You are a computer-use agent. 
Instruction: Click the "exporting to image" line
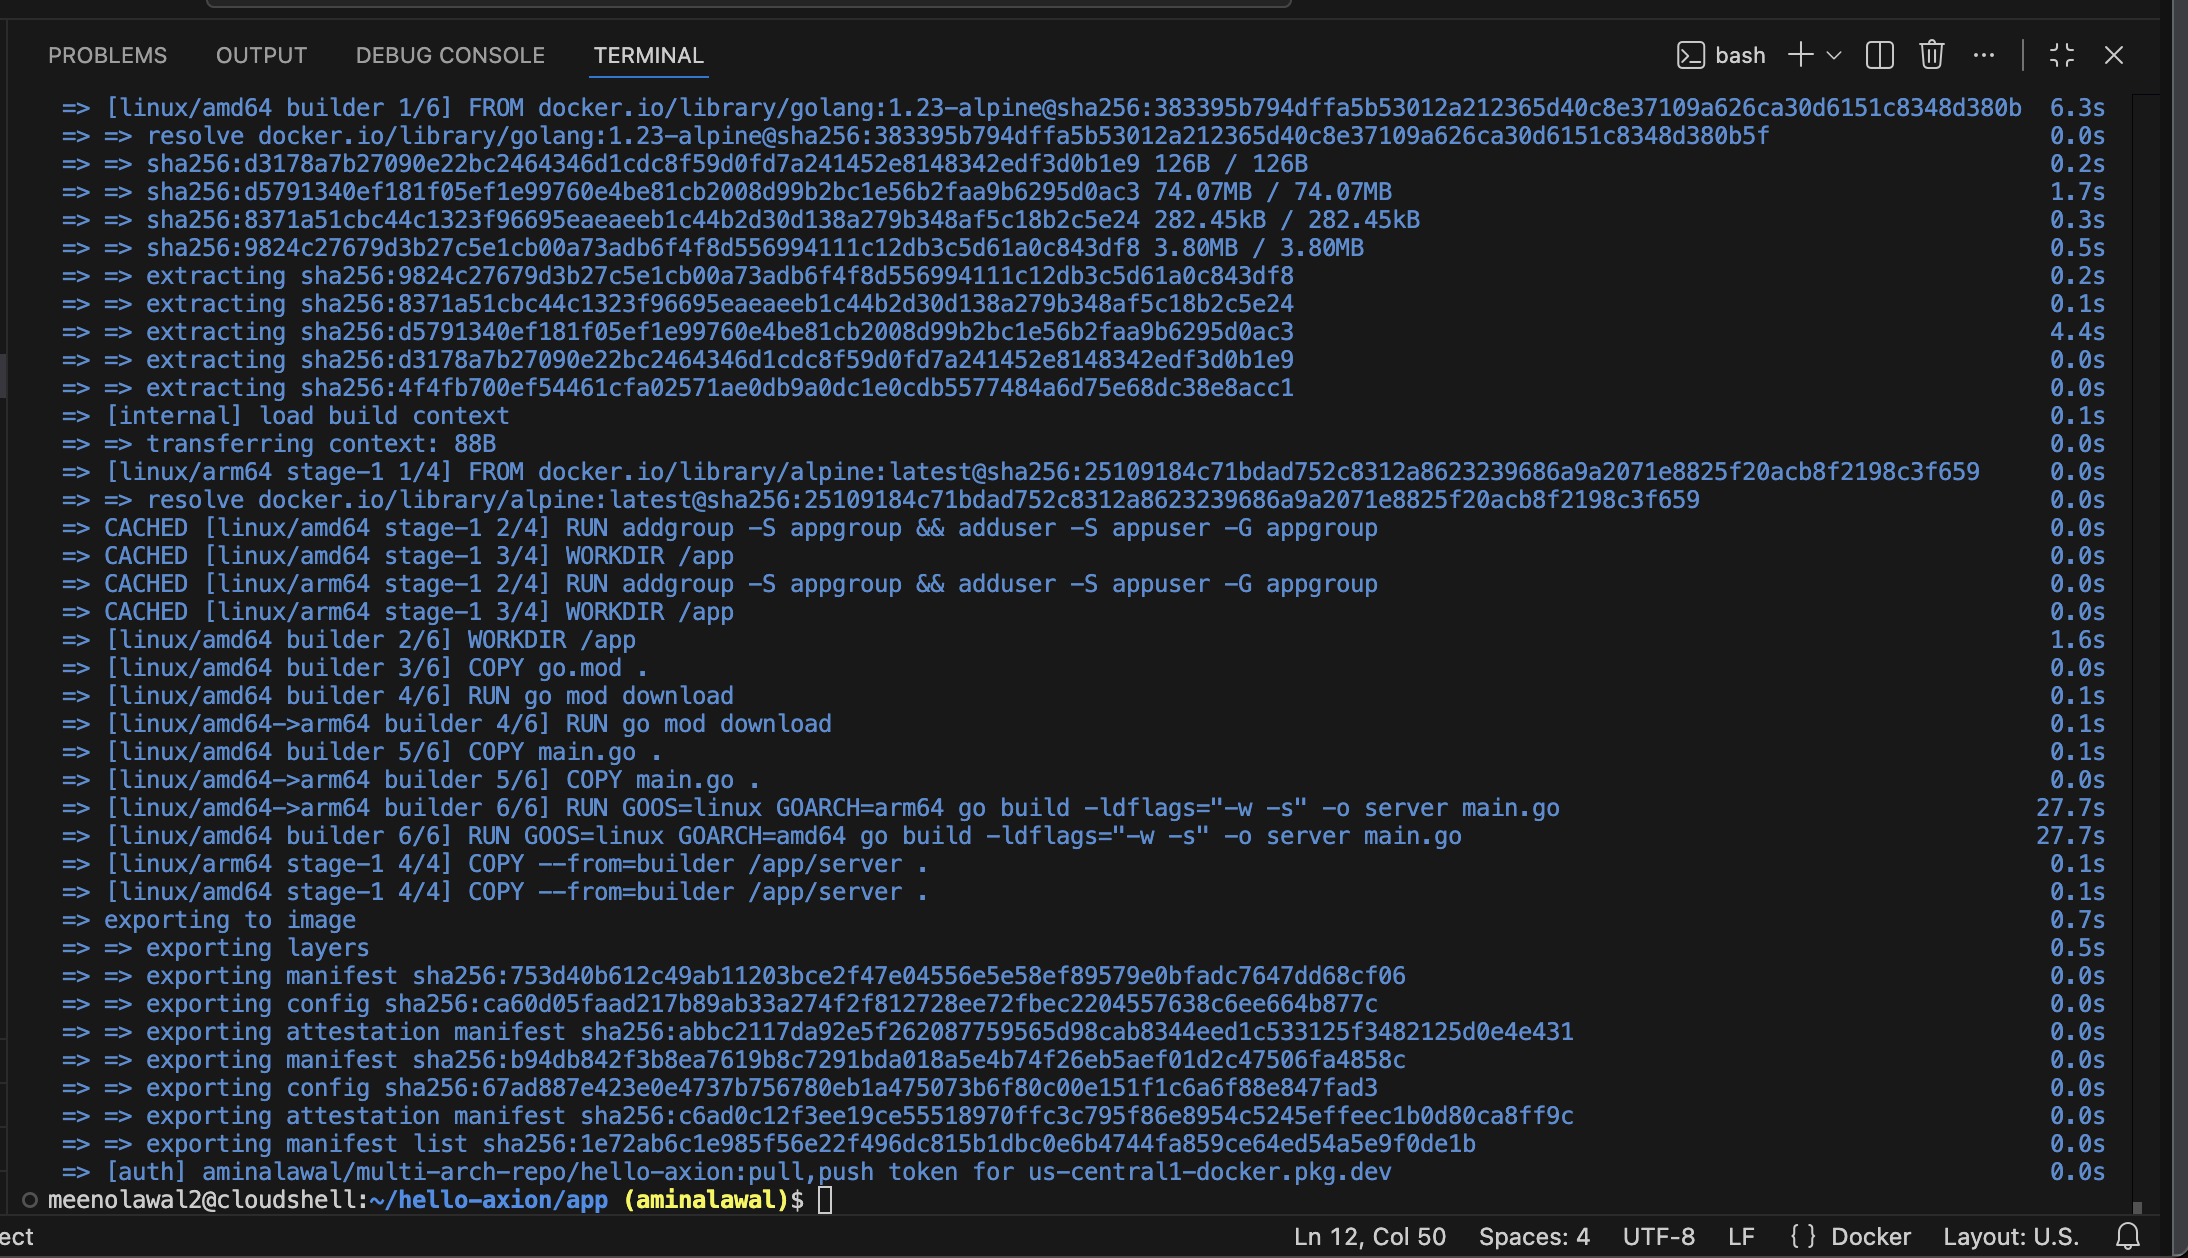click(208, 920)
